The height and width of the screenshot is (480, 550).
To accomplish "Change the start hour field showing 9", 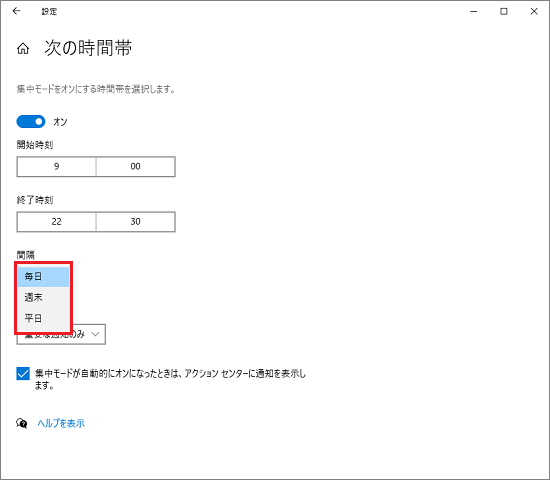I will pos(56,166).
